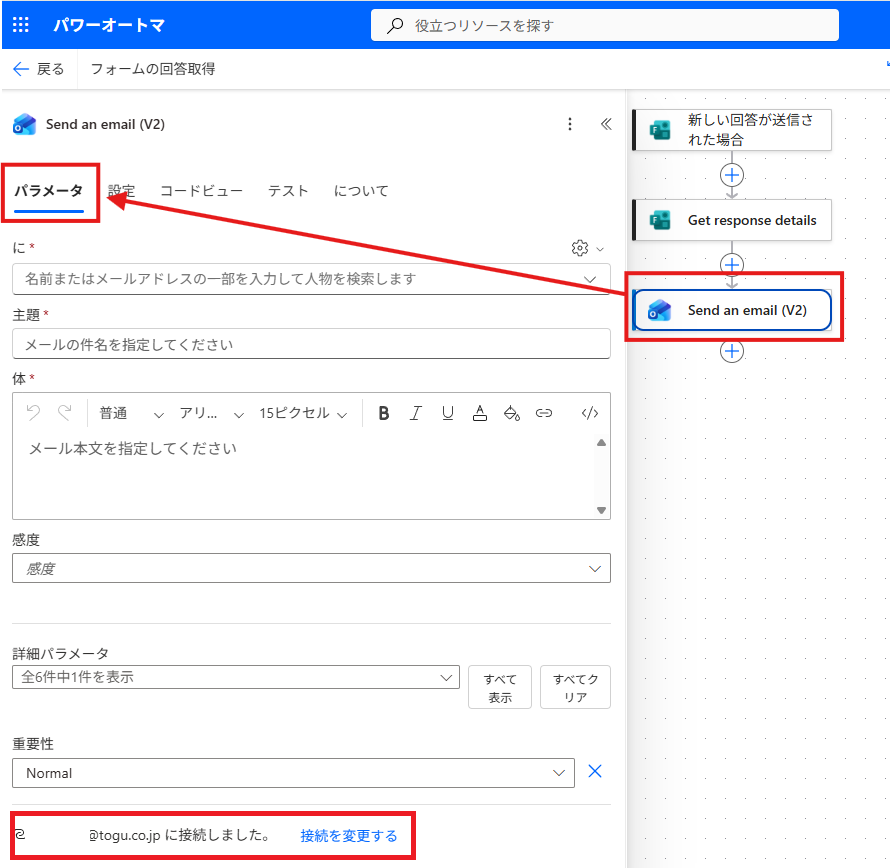Expand 全6件中1件を表示 parameters dropdown

[236, 677]
